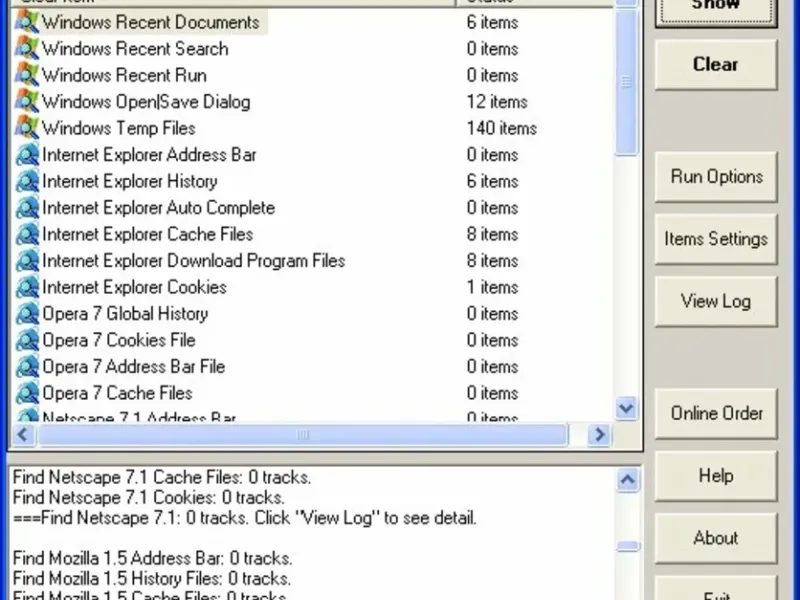
Task: Click the log pane scrollbar thumb
Action: click(628, 546)
